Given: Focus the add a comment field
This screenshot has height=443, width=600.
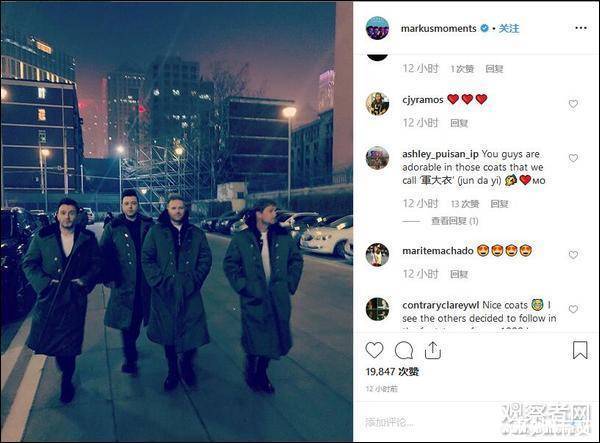Looking at the screenshot, I should coord(432,422).
